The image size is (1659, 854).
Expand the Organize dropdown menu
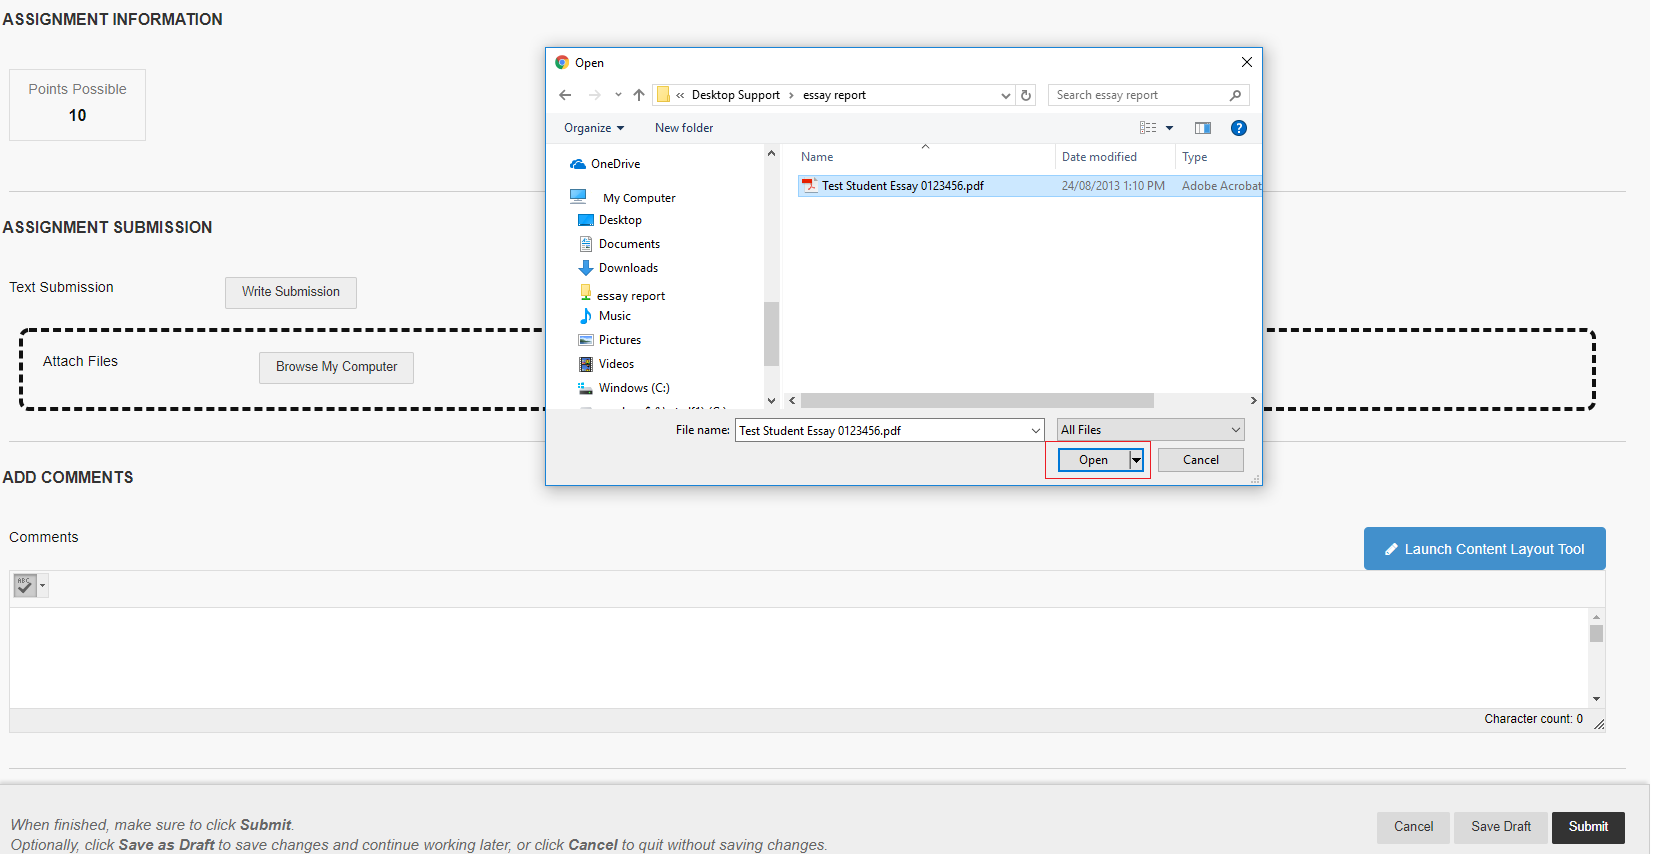[593, 128]
